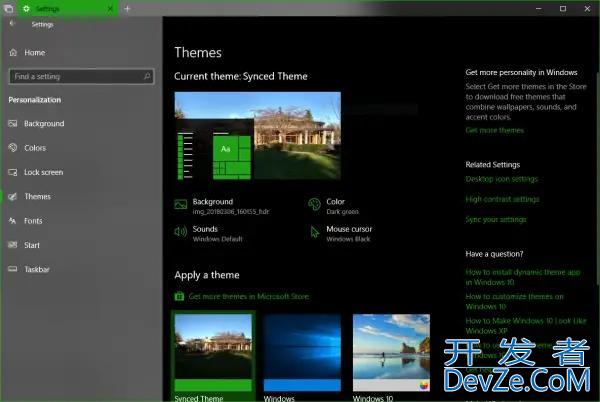Click the Themes brush icon in sidebar
Viewport: 600px width, 402px height.
click(13, 197)
